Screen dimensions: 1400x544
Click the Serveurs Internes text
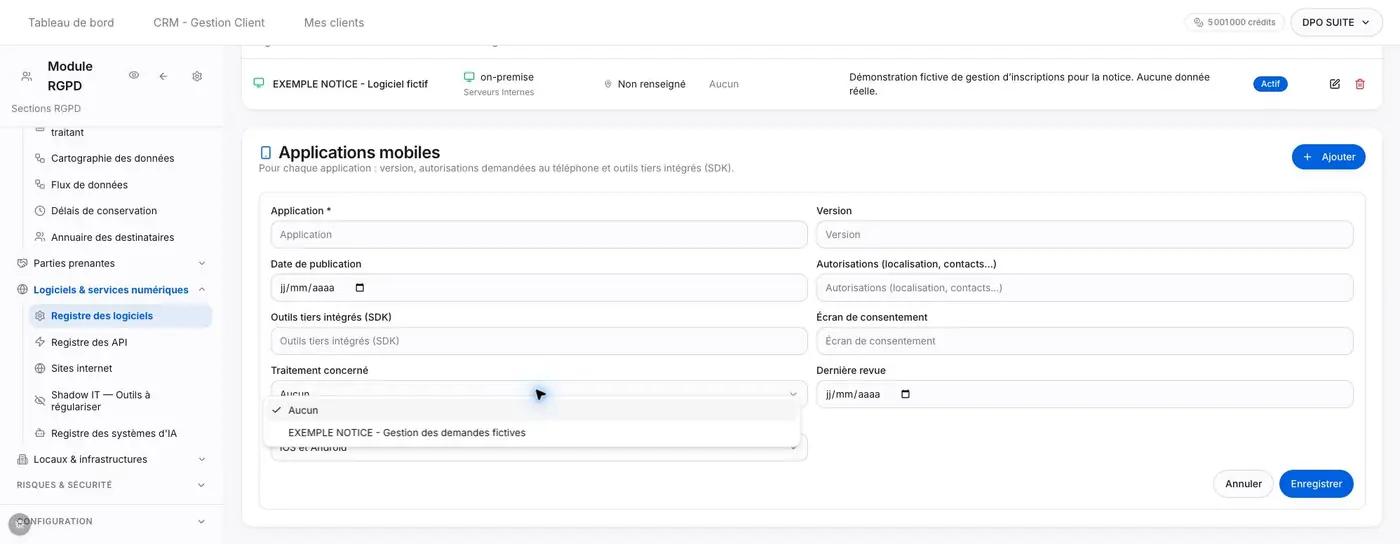(499, 92)
